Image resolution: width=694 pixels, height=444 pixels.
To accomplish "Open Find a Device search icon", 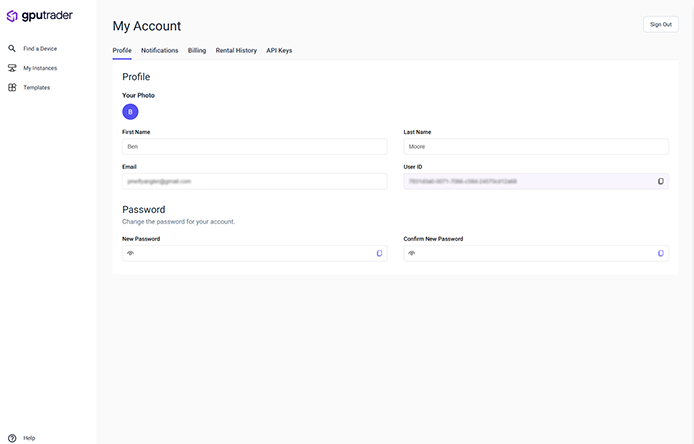I will tap(12, 48).
